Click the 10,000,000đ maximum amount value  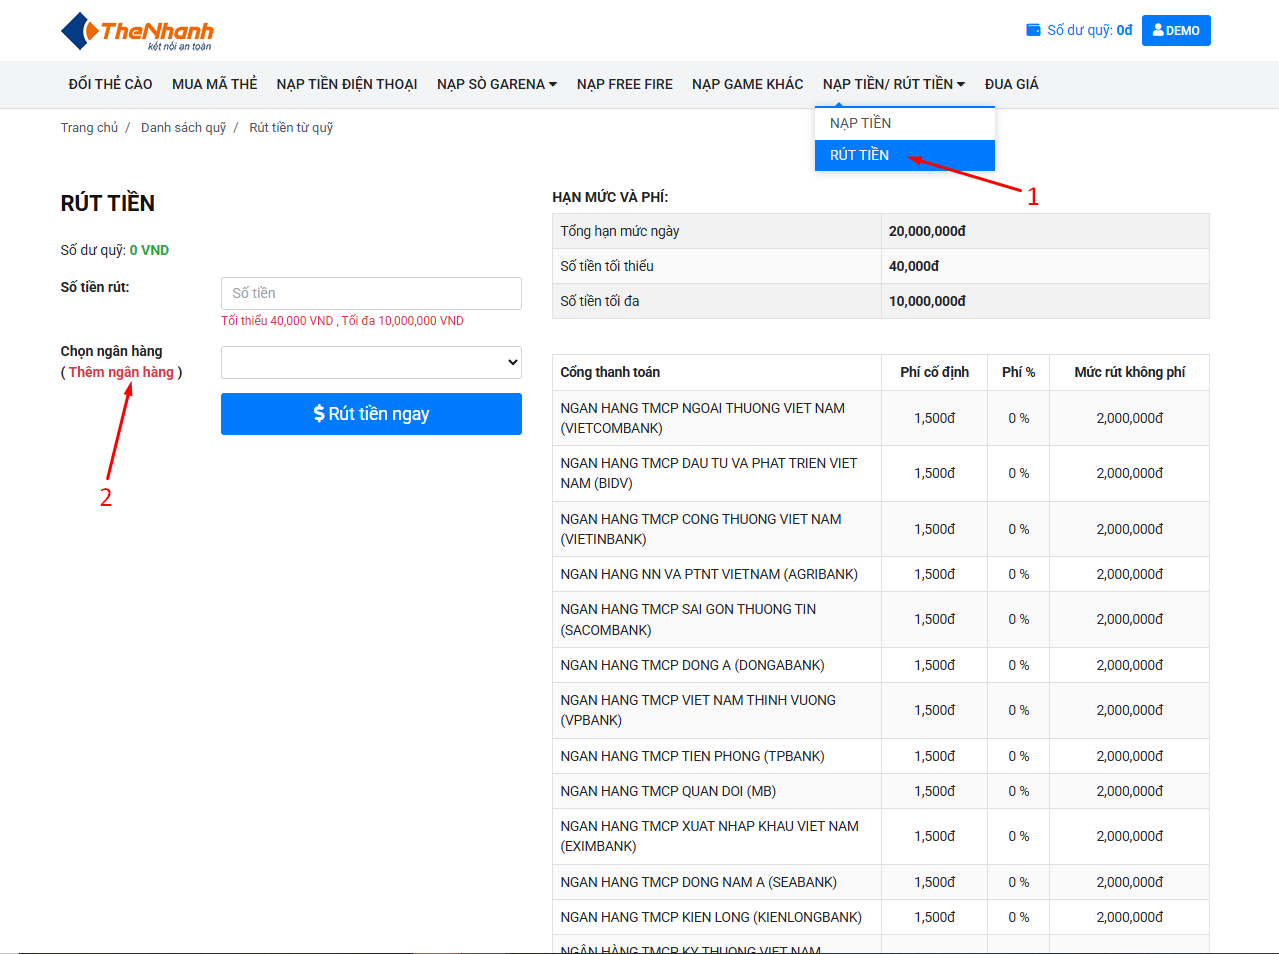coord(927,301)
